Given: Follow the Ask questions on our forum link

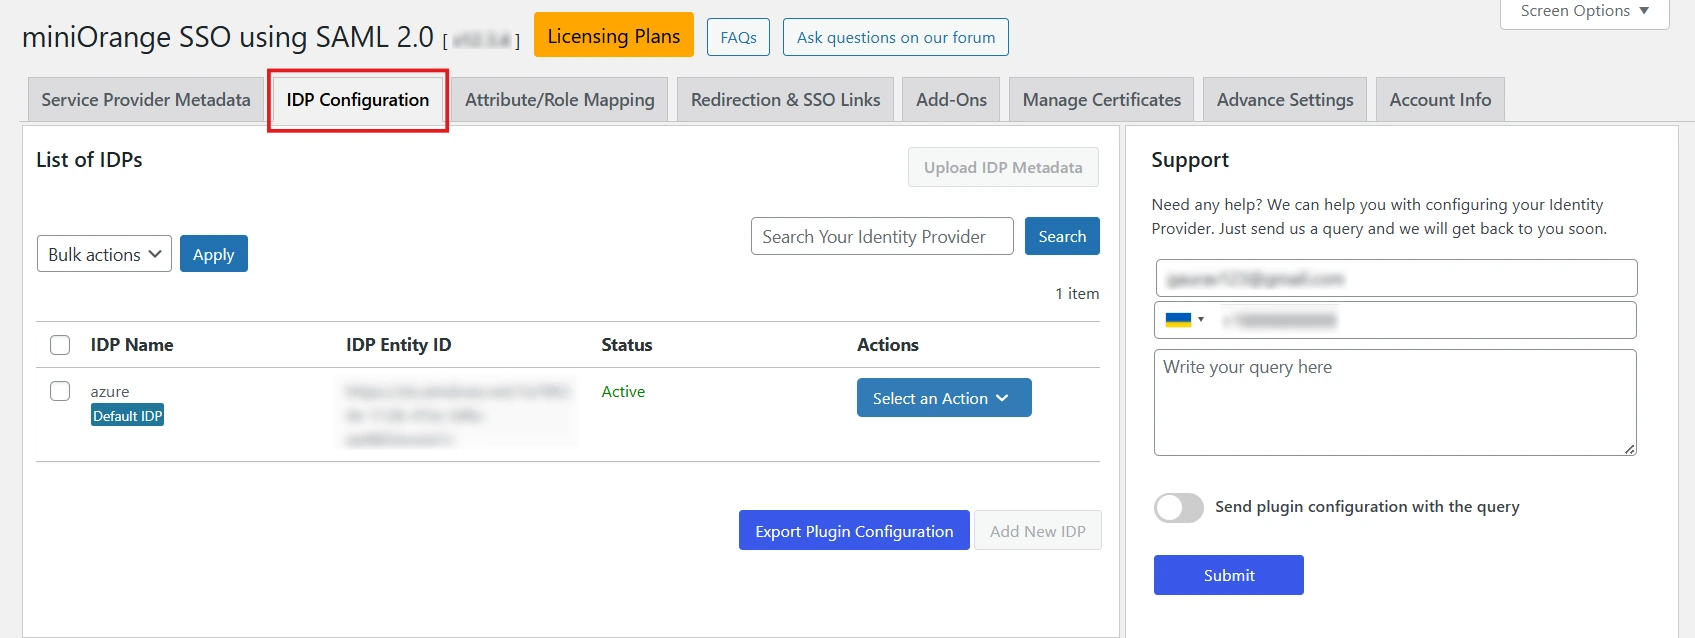Looking at the screenshot, I should click(x=895, y=37).
